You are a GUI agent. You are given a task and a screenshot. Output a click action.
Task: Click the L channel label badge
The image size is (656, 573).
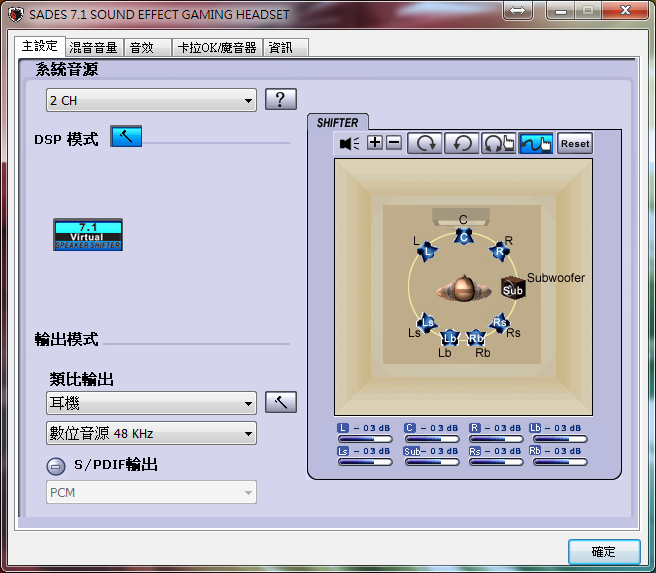pyautogui.click(x=343, y=428)
